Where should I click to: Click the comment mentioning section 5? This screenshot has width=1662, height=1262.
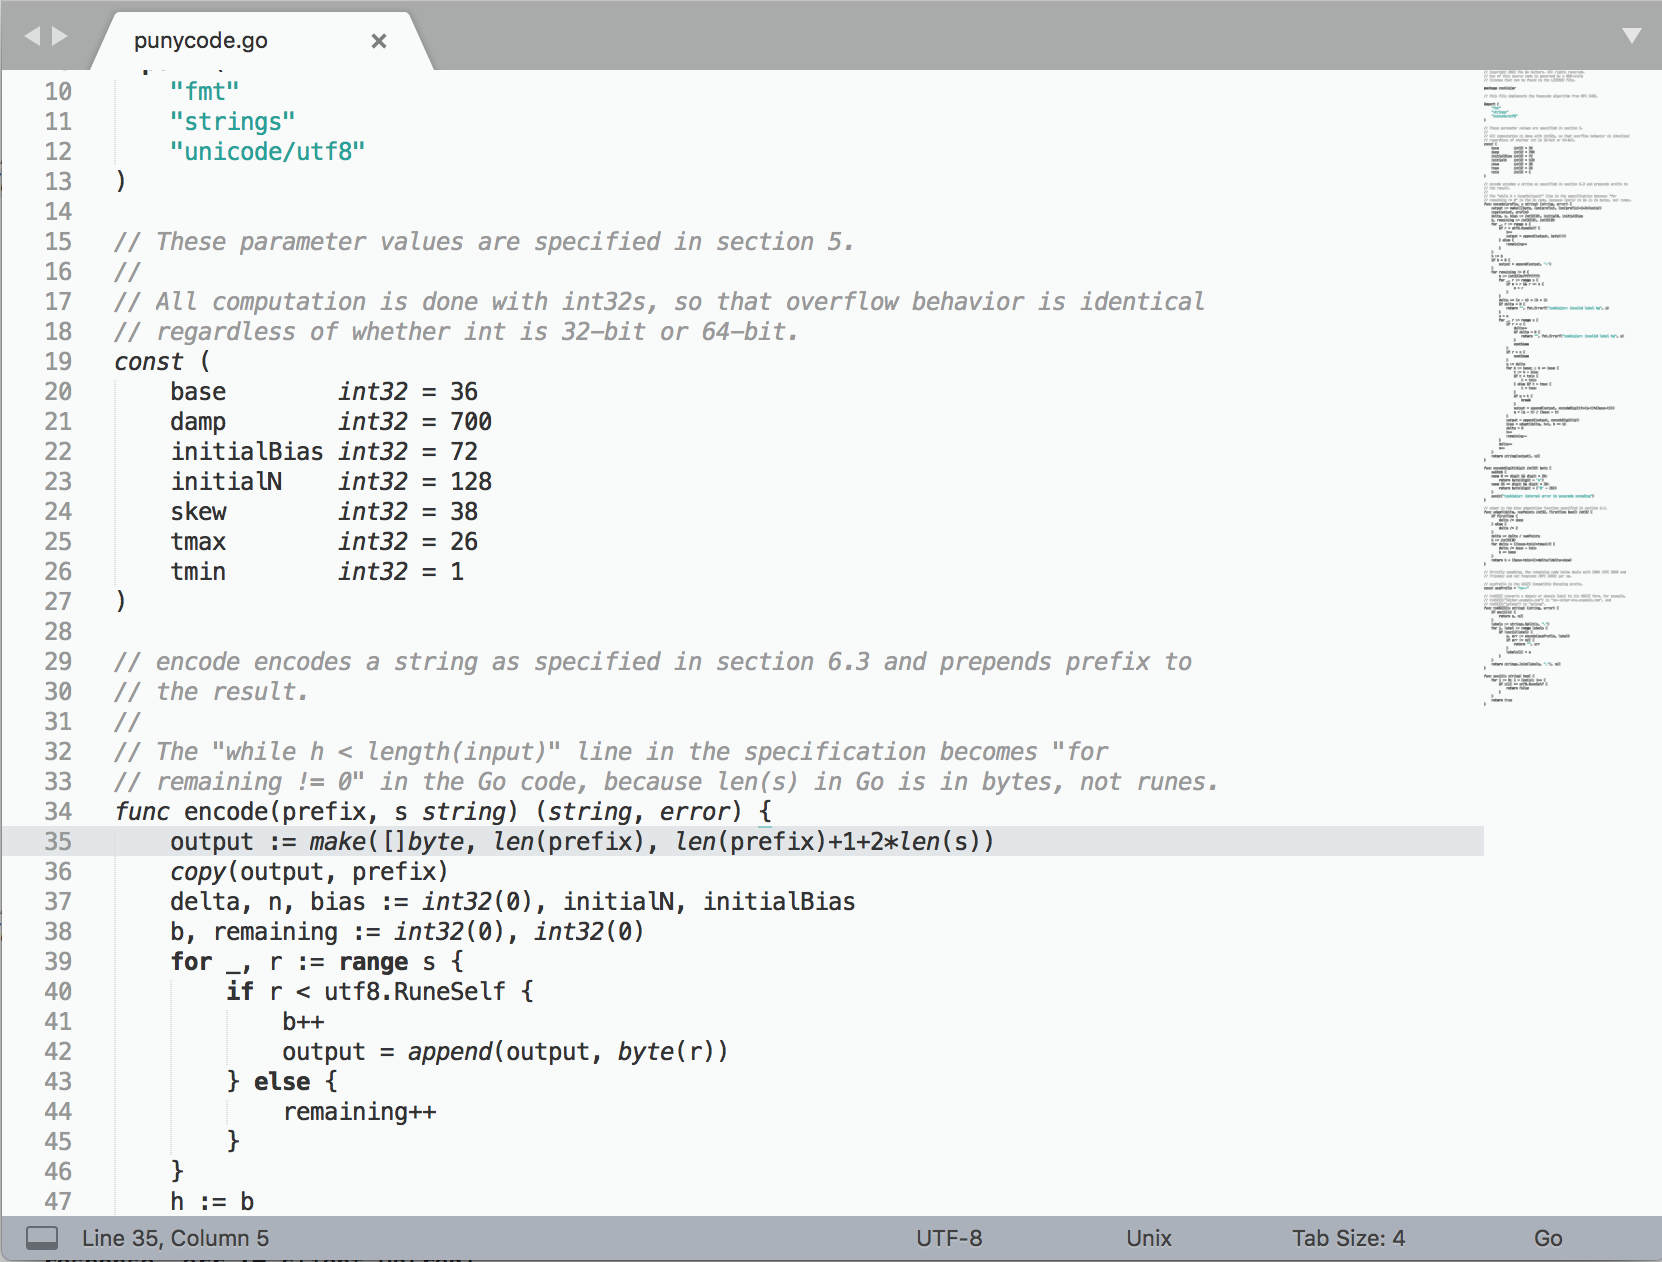tap(484, 242)
